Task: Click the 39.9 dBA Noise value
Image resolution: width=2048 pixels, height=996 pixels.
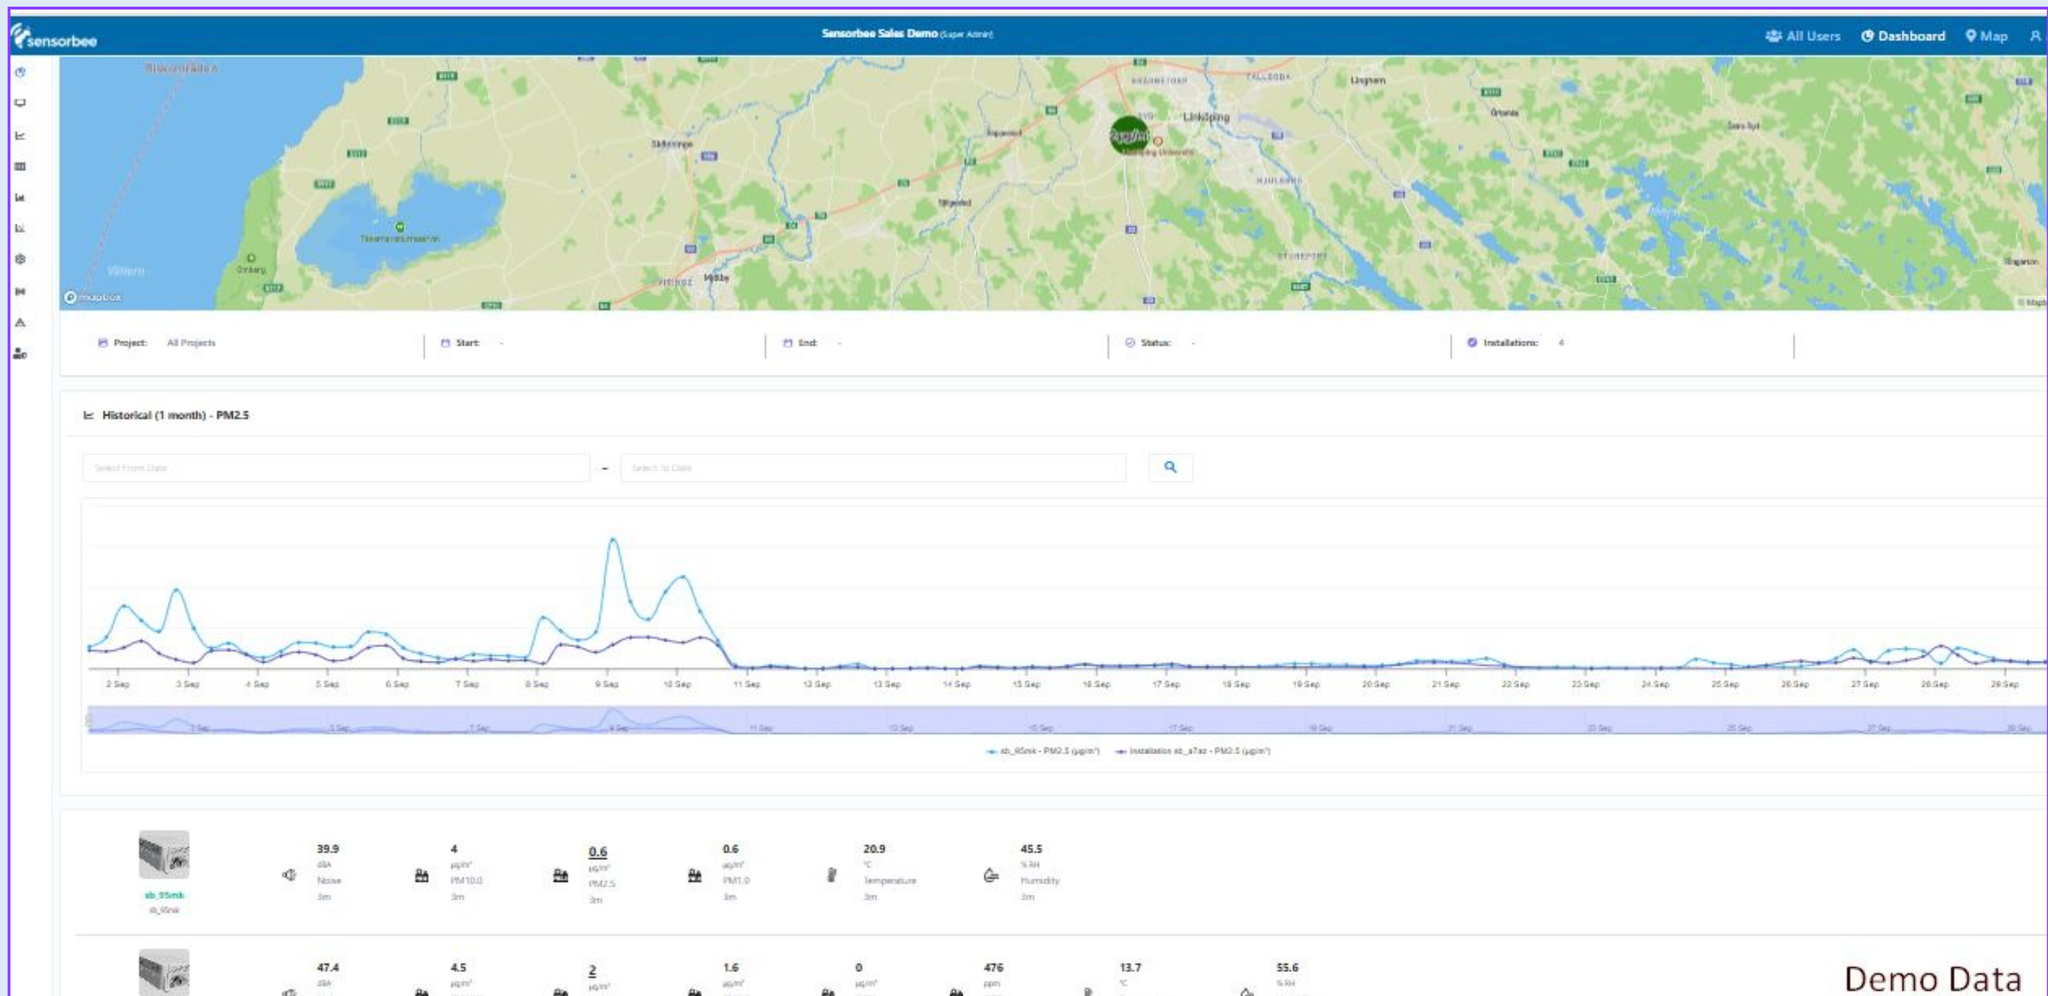Action: coord(328,849)
